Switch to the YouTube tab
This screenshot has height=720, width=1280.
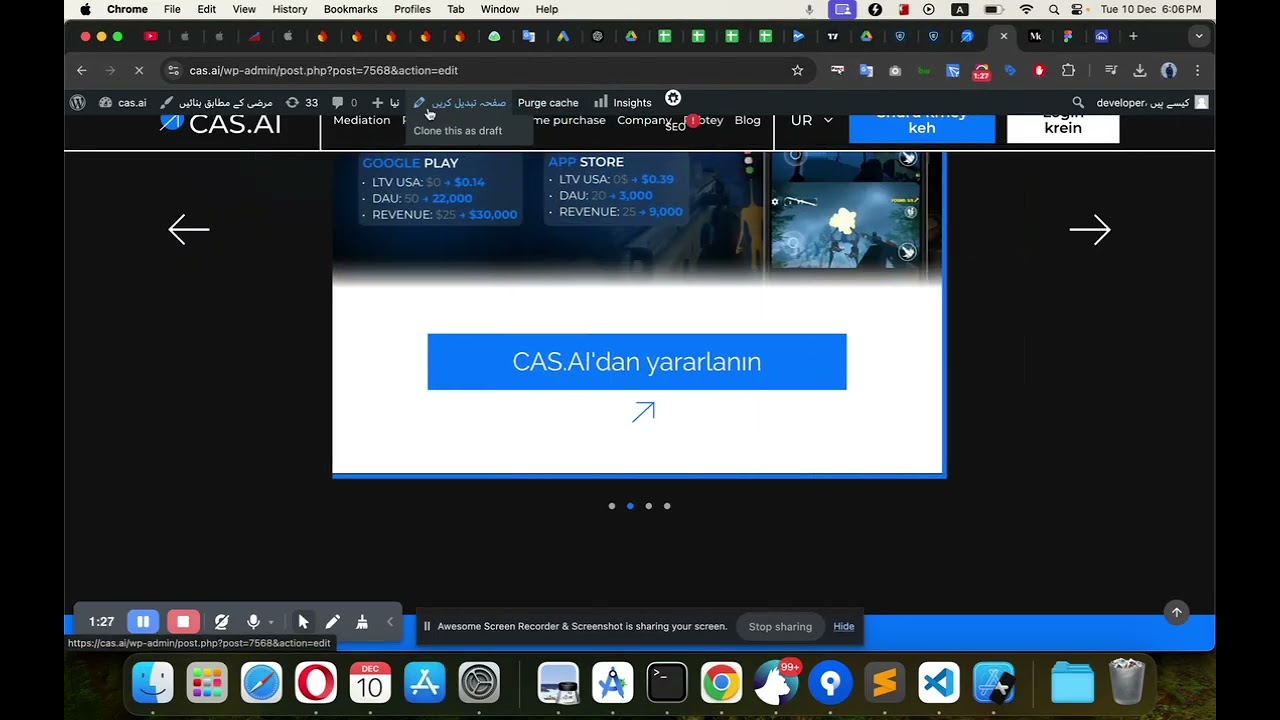pyautogui.click(x=151, y=36)
